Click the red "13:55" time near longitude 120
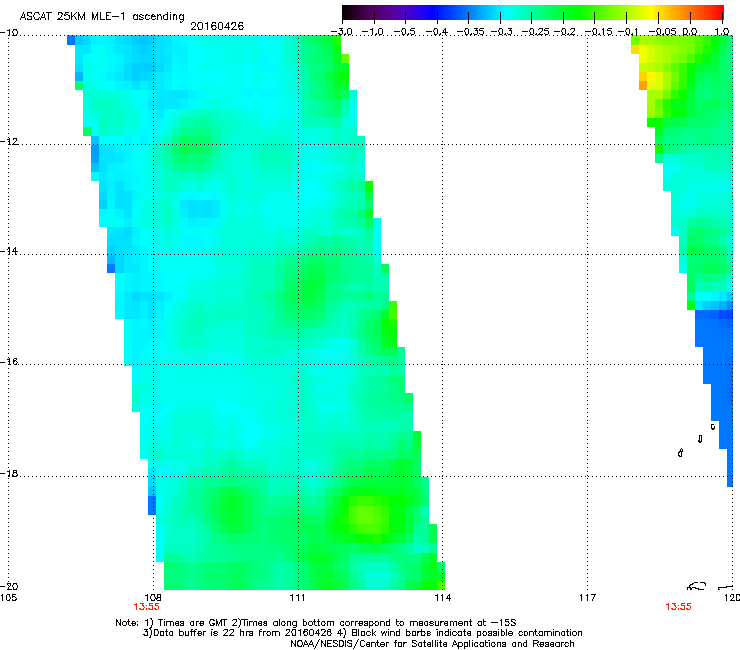 coord(679,607)
